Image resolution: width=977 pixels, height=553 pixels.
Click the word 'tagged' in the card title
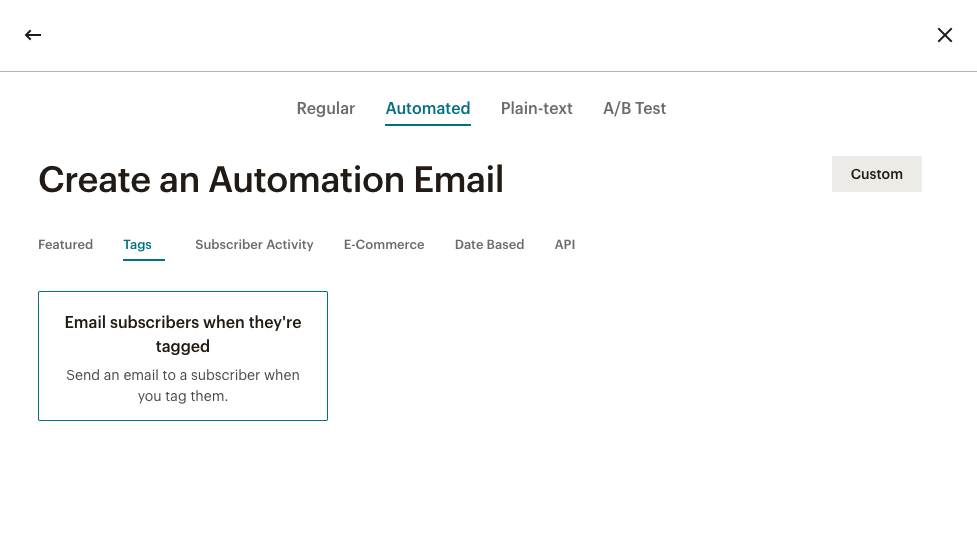point(183,347)
